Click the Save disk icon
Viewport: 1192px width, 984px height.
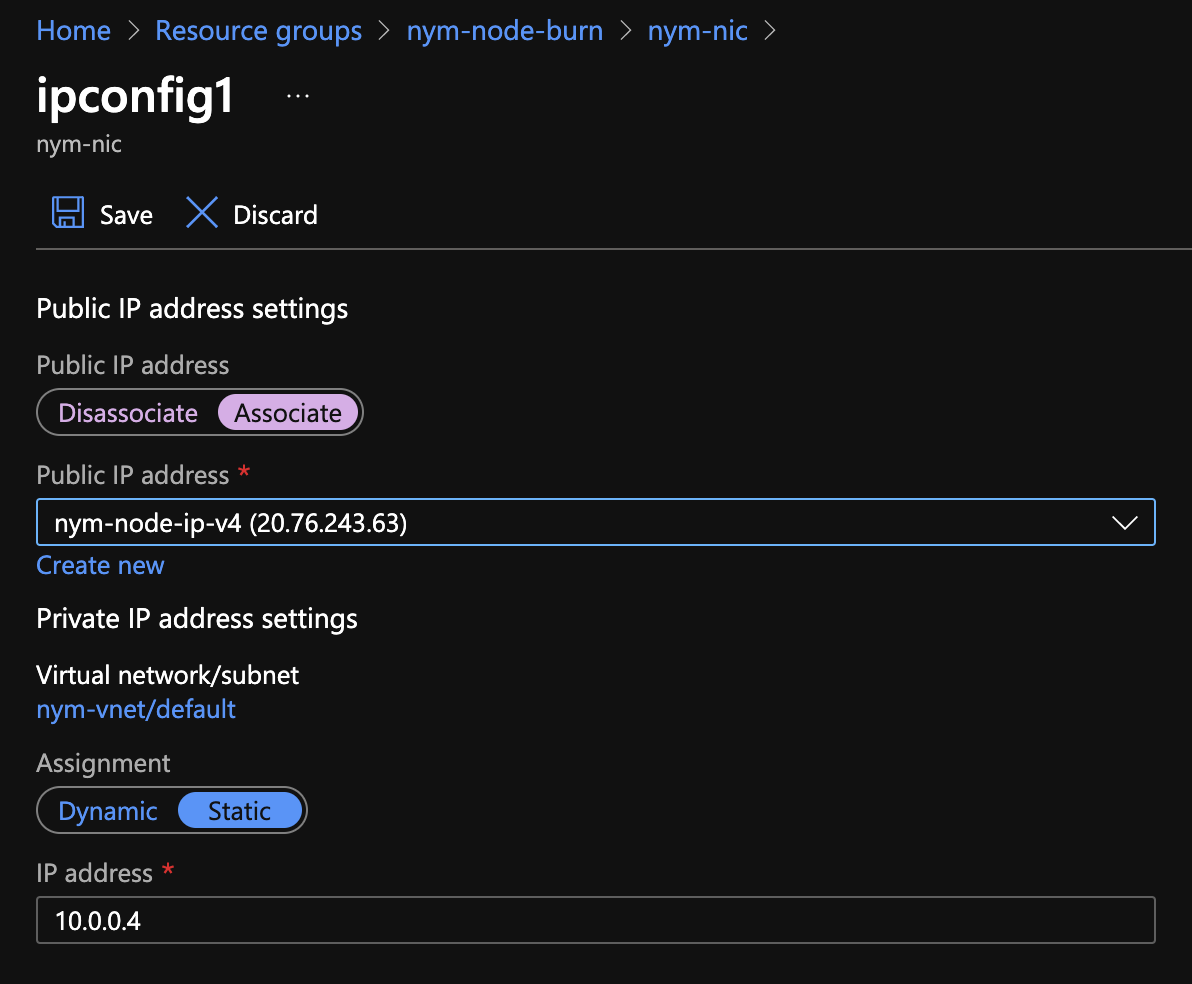click(68, 212)
